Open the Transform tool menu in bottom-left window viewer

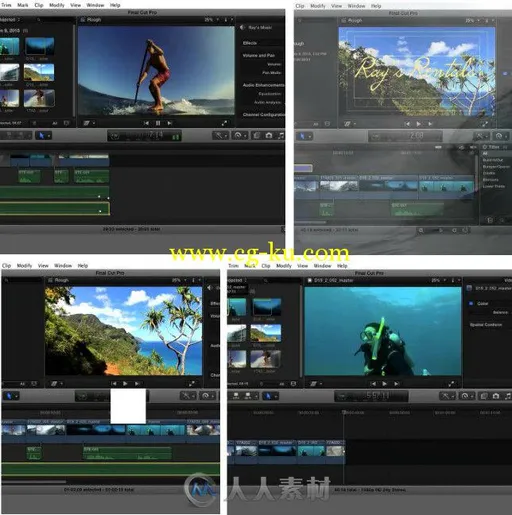[56, 384]
